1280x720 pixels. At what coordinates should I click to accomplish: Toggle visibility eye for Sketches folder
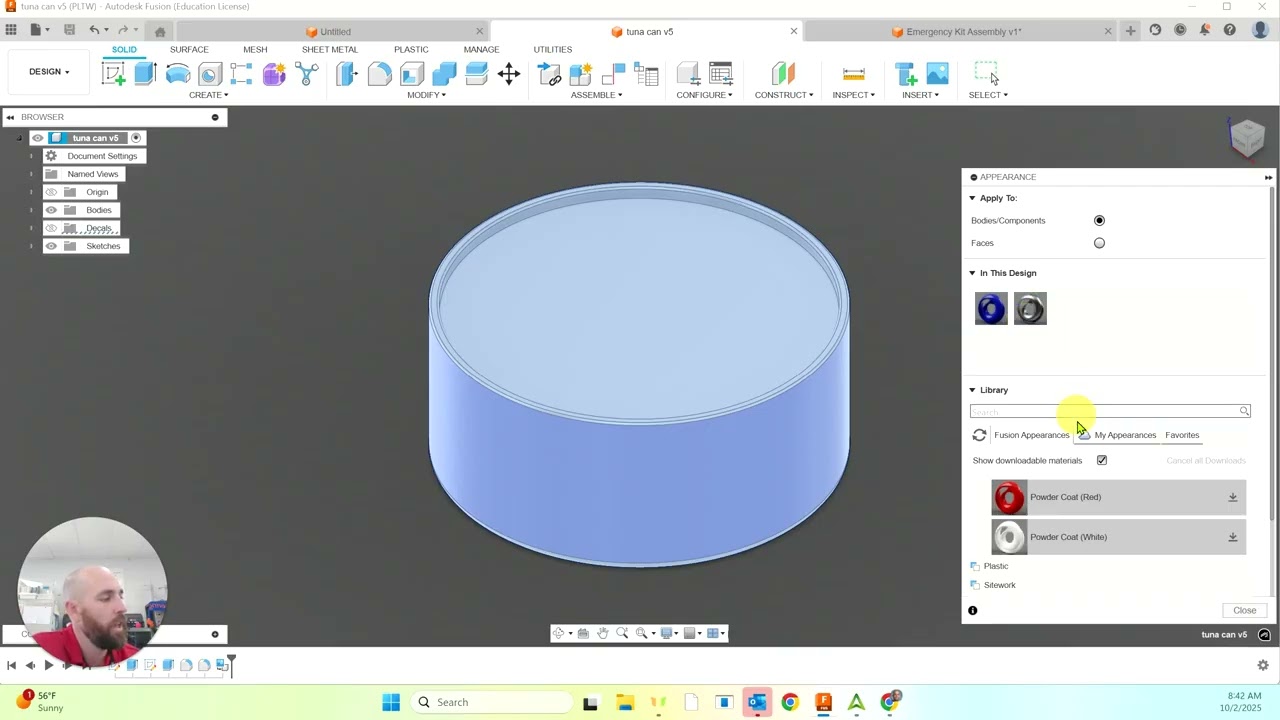click(x=51, y=246)
